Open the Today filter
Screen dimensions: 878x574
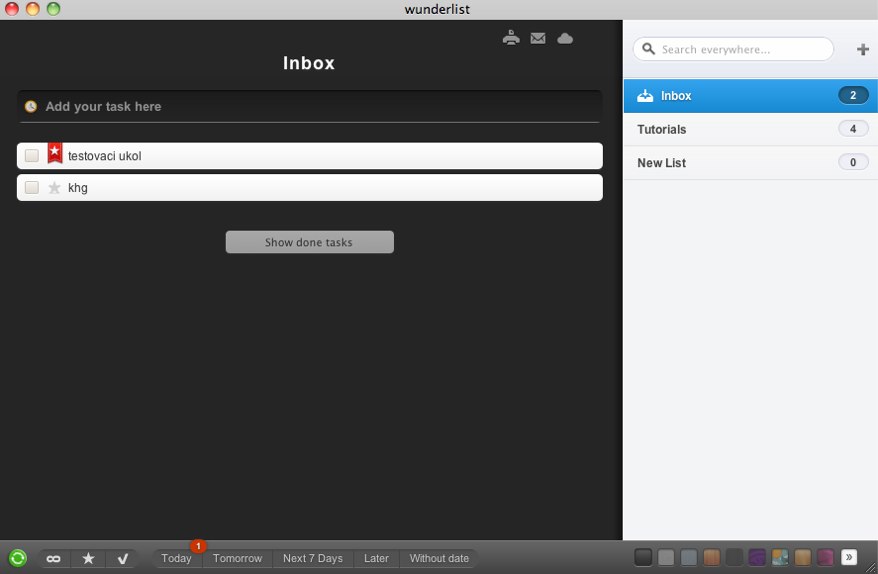[x=176, y=558]
